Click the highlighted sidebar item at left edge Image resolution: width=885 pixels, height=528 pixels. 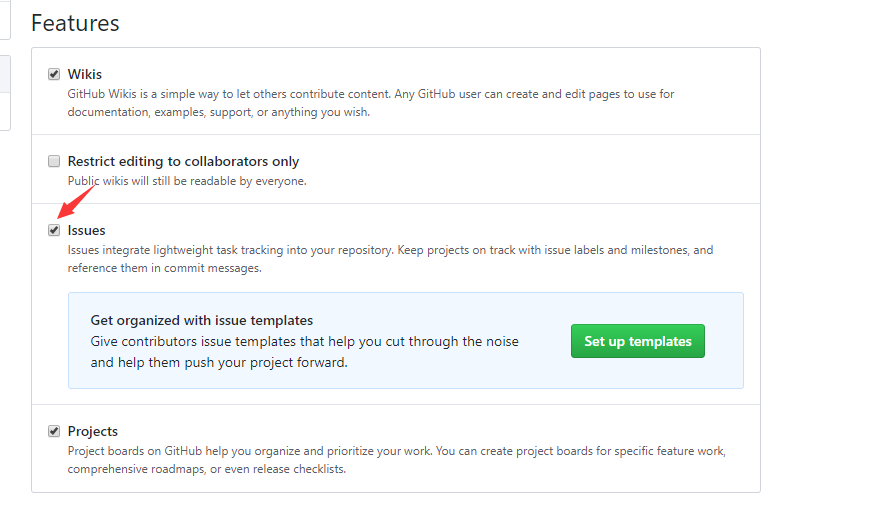pyautogui.click(x=5, y=73)
